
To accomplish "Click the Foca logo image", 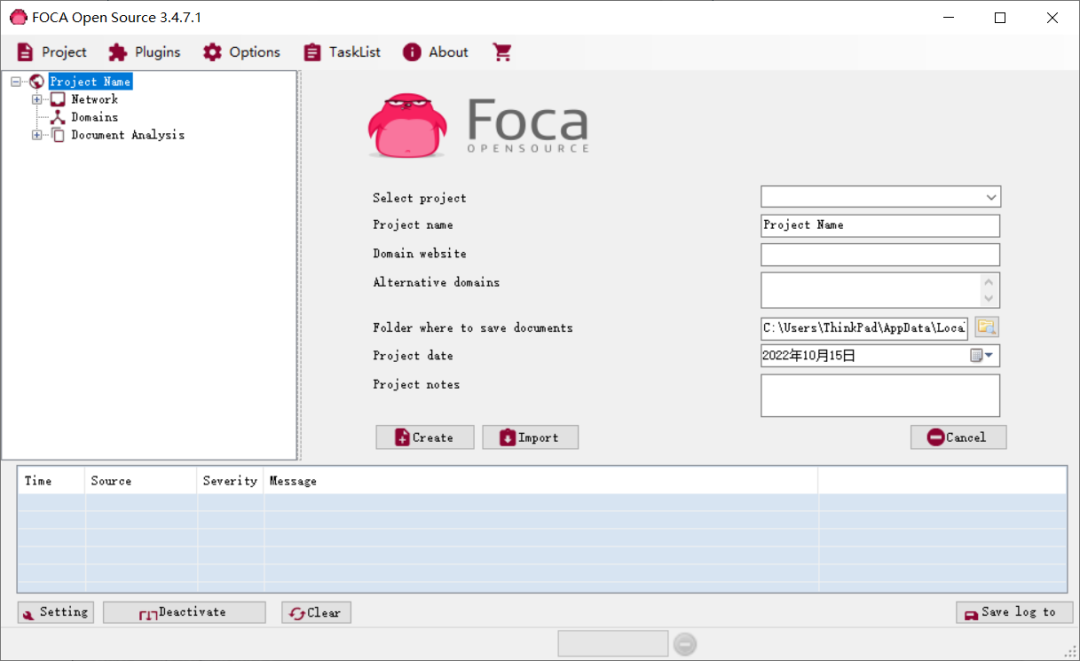I will tap(478, 126).
